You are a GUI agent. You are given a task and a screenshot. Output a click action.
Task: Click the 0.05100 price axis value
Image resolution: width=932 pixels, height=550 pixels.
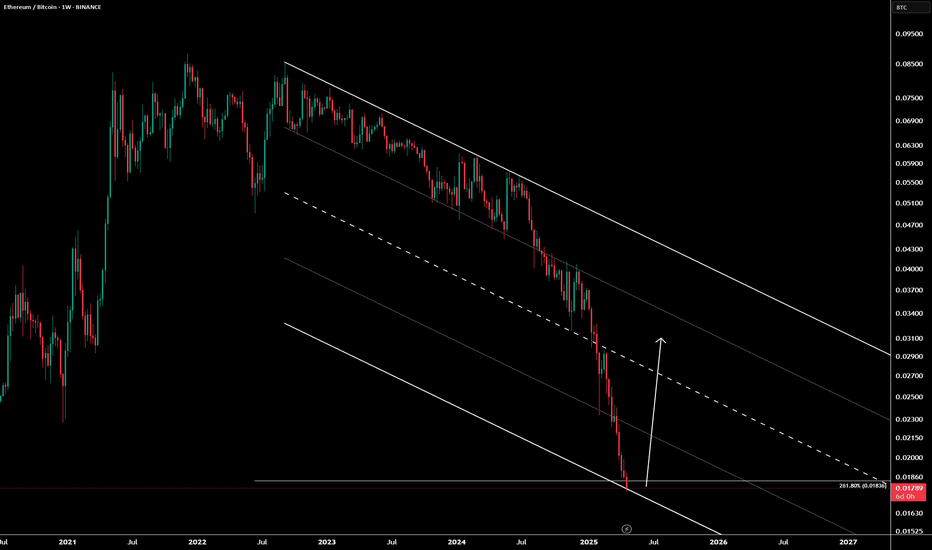point(909,203)
